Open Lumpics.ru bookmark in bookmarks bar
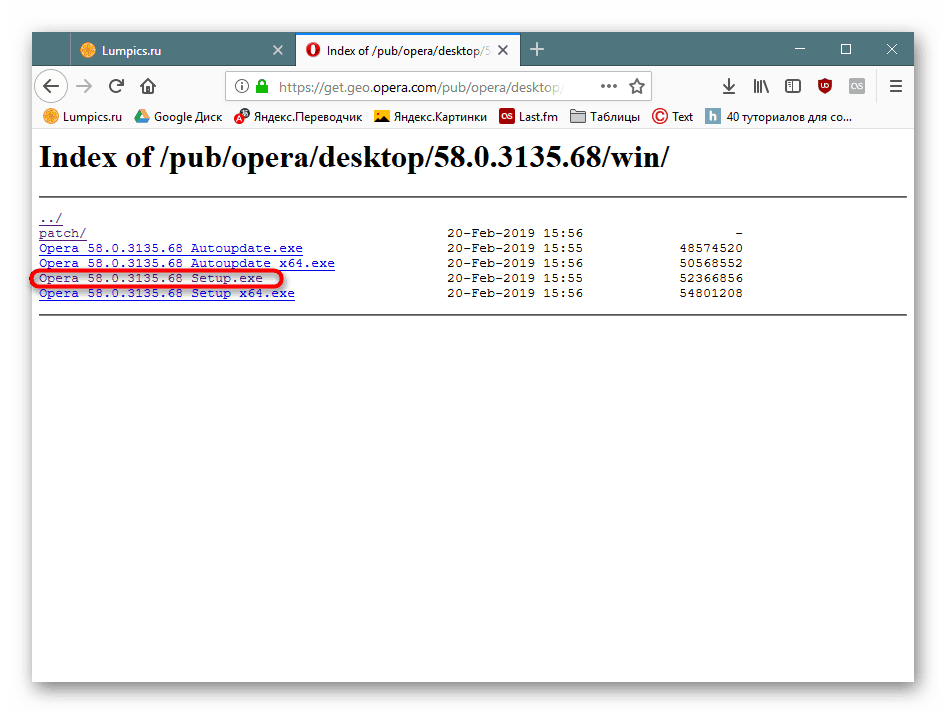The image size is (946, 714). [x=83, y=116]
